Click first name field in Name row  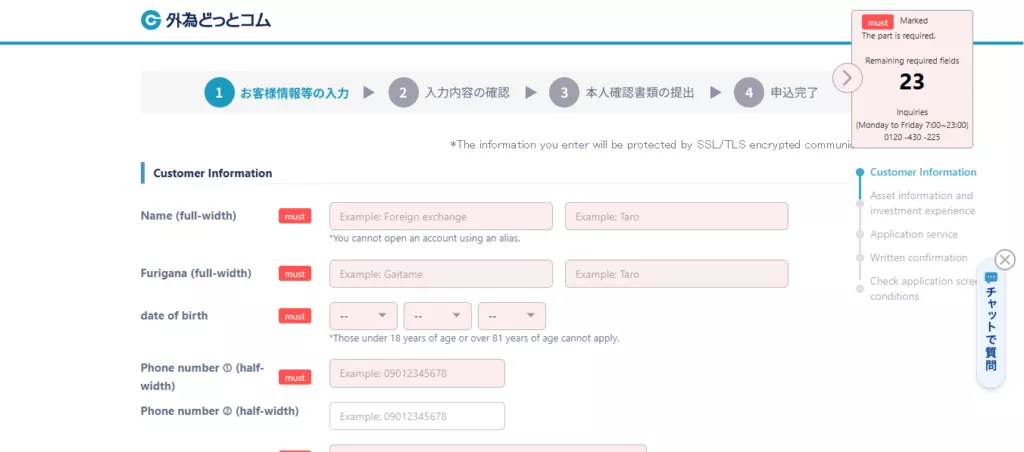pos(677,216)
